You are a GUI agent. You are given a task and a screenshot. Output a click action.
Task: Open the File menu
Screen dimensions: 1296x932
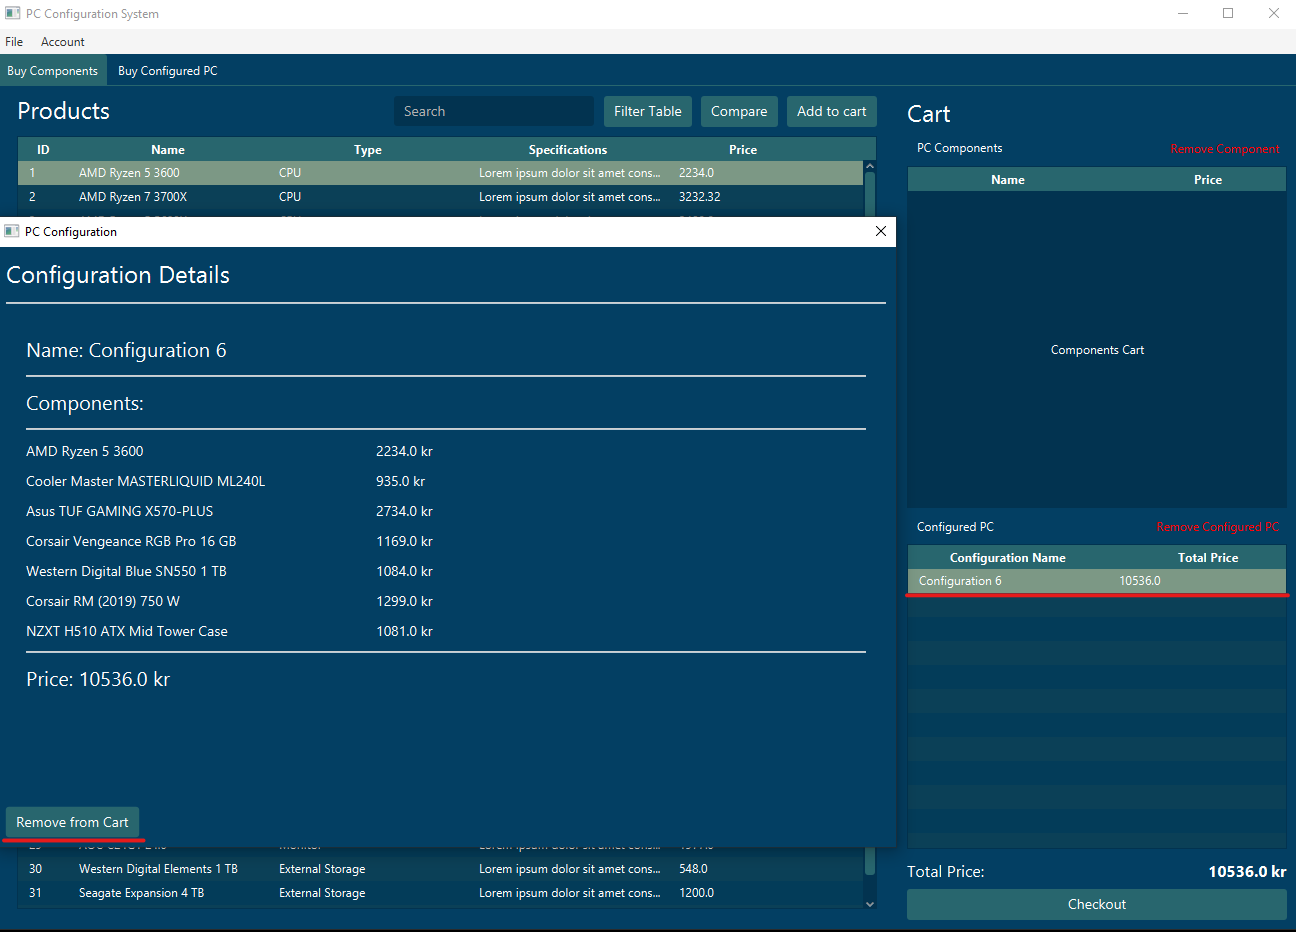(x=14, y=42)
